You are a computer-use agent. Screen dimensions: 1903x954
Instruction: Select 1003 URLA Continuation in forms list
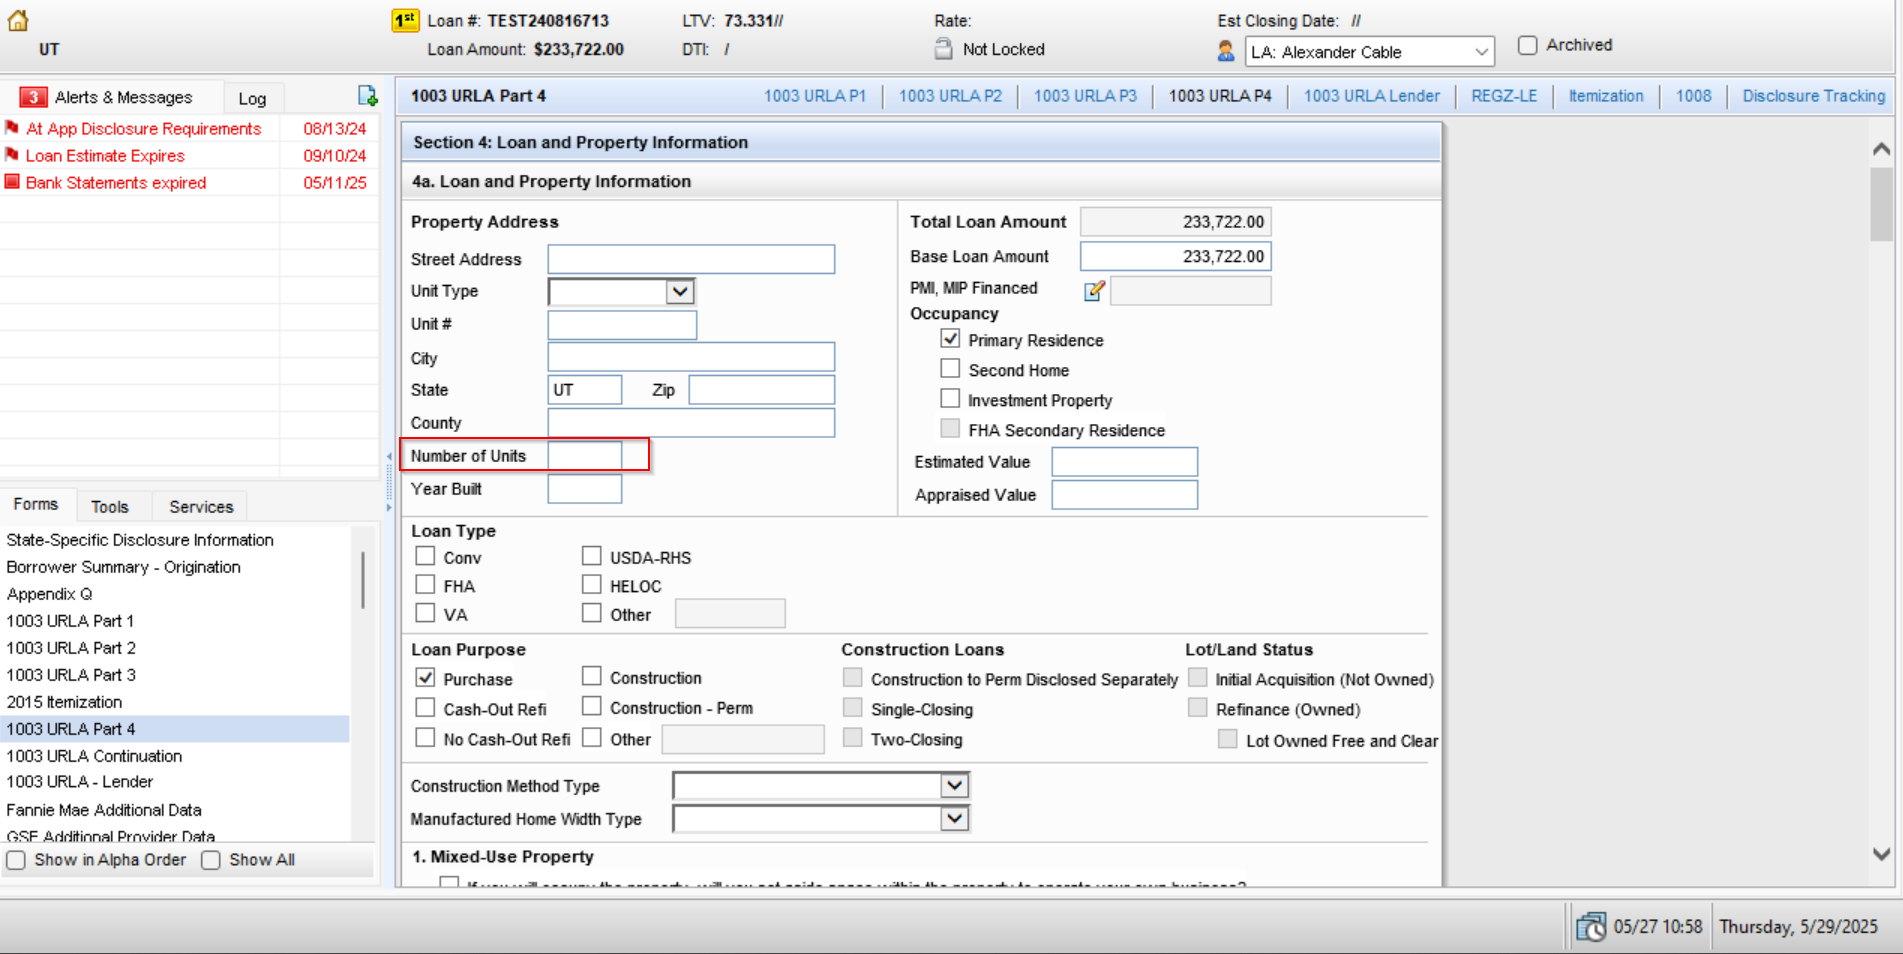(x=94, y=756)
